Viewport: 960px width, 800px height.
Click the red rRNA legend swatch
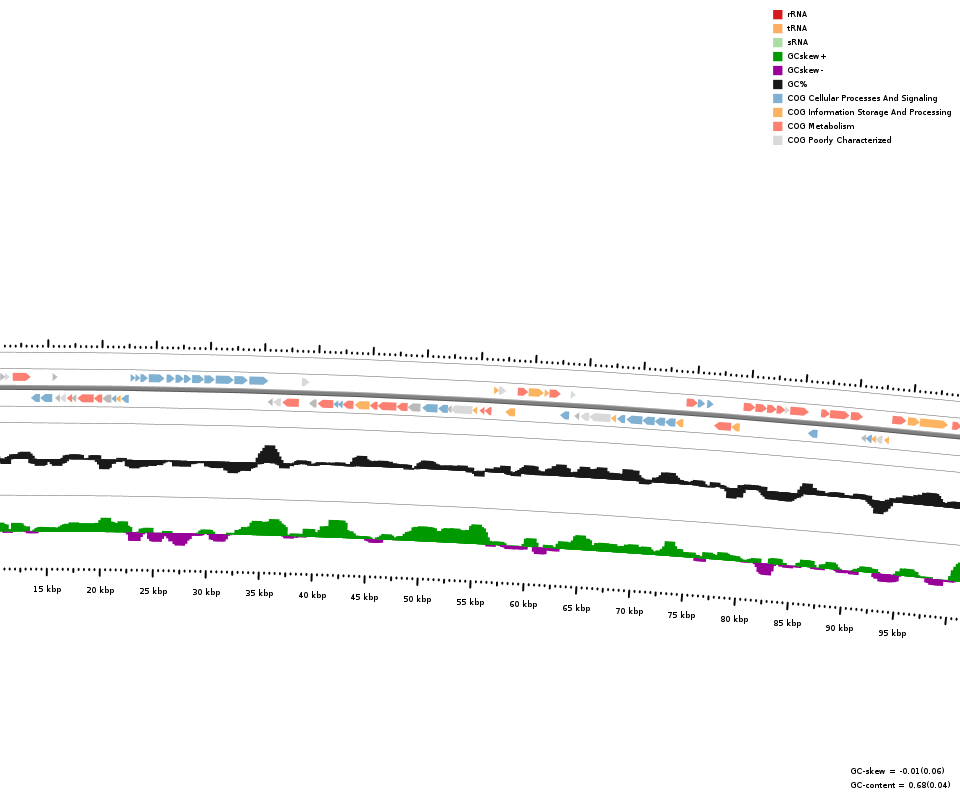(777, 14)
